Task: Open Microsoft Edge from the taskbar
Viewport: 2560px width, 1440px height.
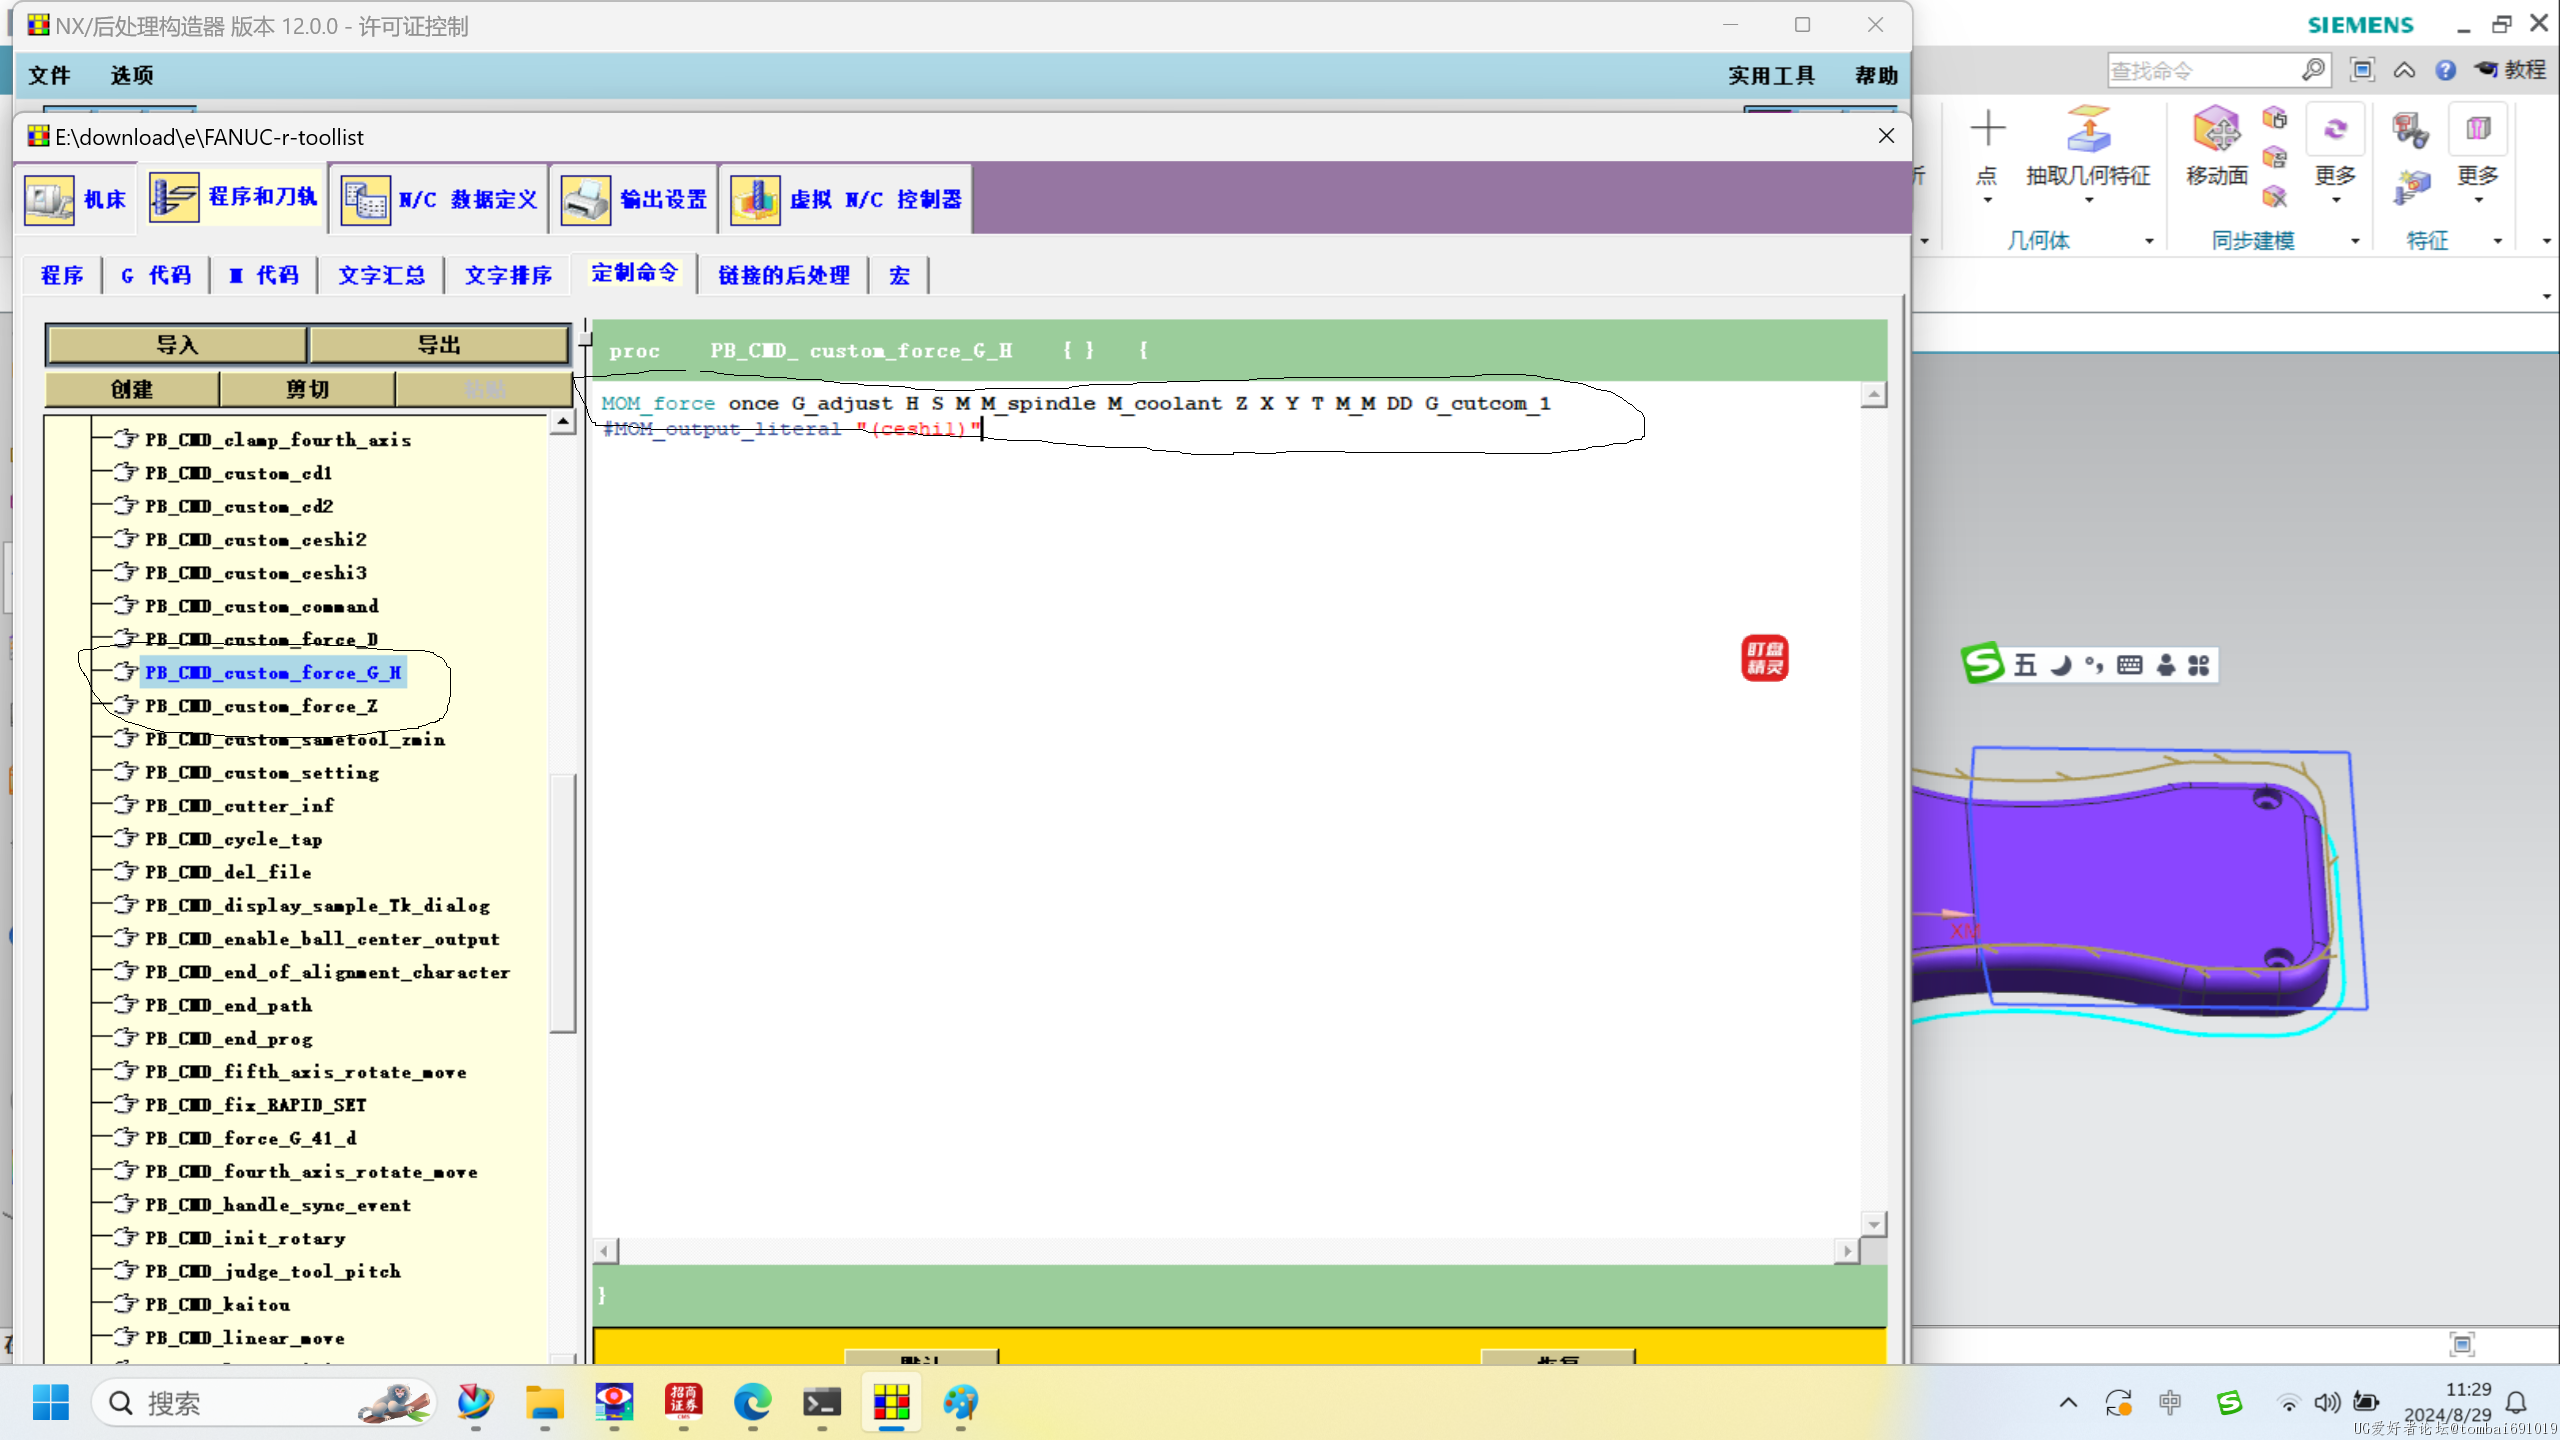Action: click(752, 1402)
